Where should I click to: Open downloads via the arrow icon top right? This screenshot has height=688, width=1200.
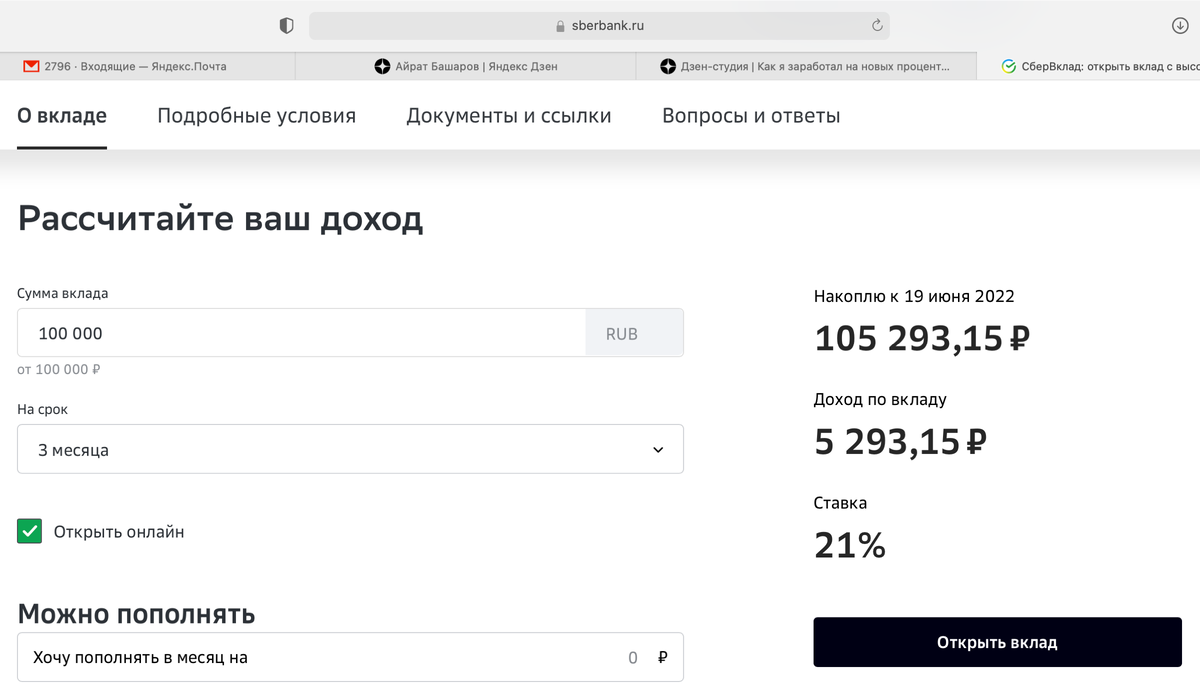pyautogui.click(x=1180, y=25)
